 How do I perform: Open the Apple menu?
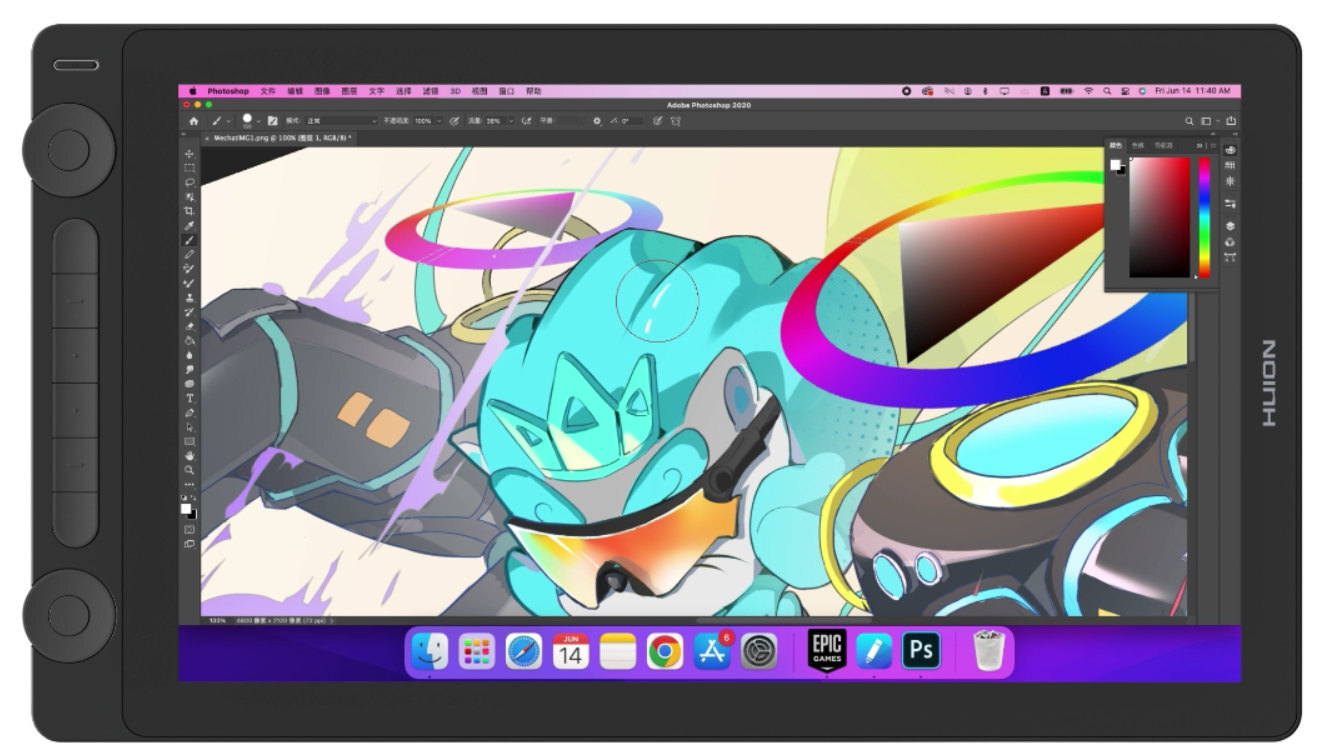[193, 91]
